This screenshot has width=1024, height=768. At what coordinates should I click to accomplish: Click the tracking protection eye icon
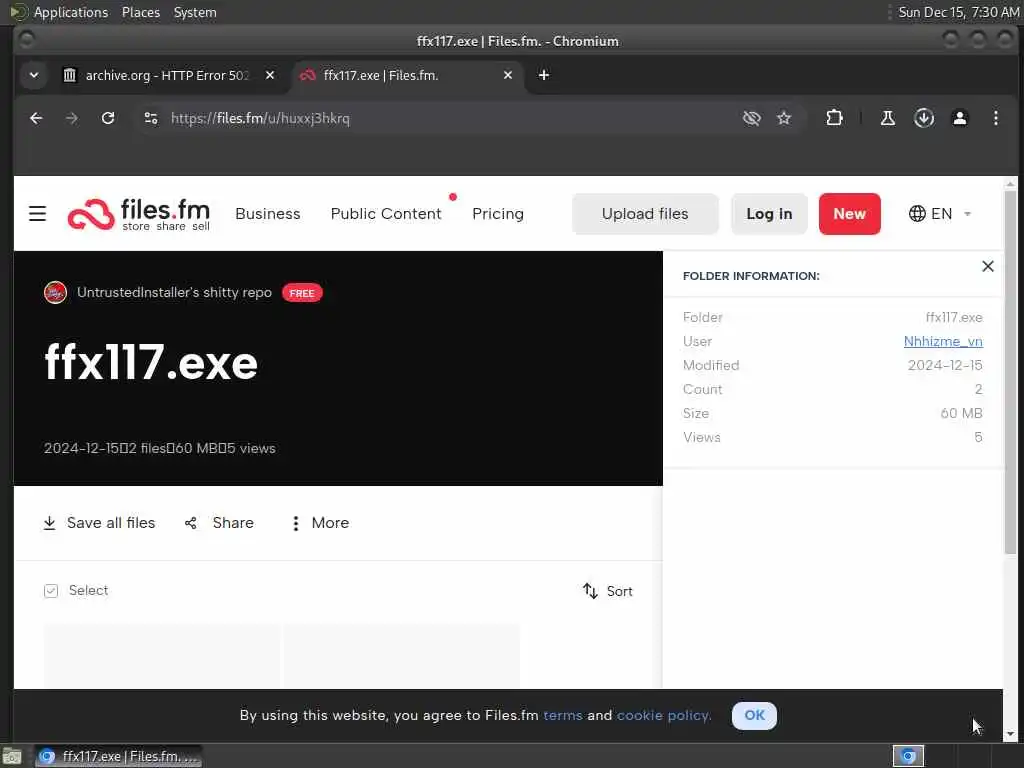[752, 118]
